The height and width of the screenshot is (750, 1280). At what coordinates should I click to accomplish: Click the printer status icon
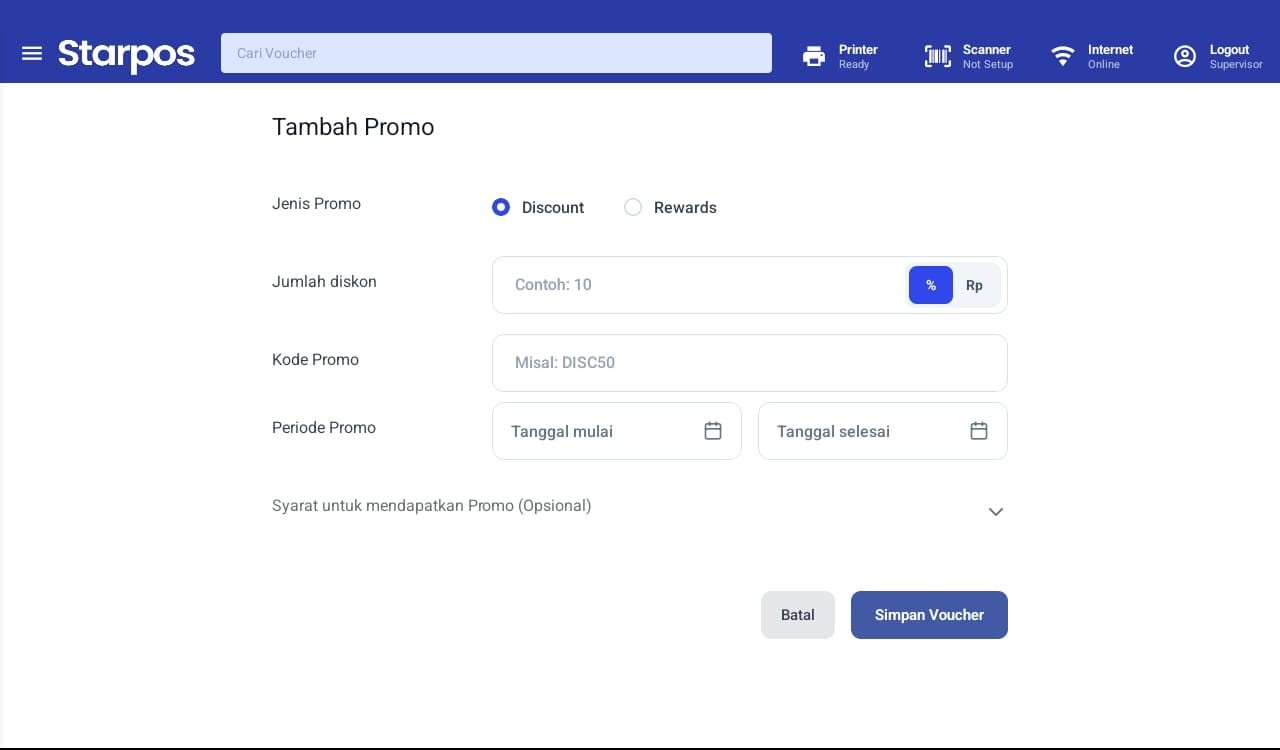[814, 56]
